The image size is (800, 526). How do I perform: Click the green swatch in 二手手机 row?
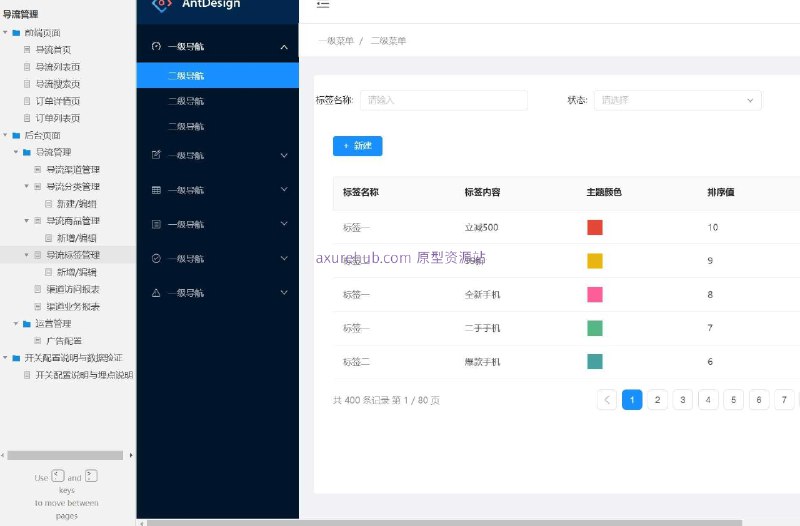click(x=595, y=328)
